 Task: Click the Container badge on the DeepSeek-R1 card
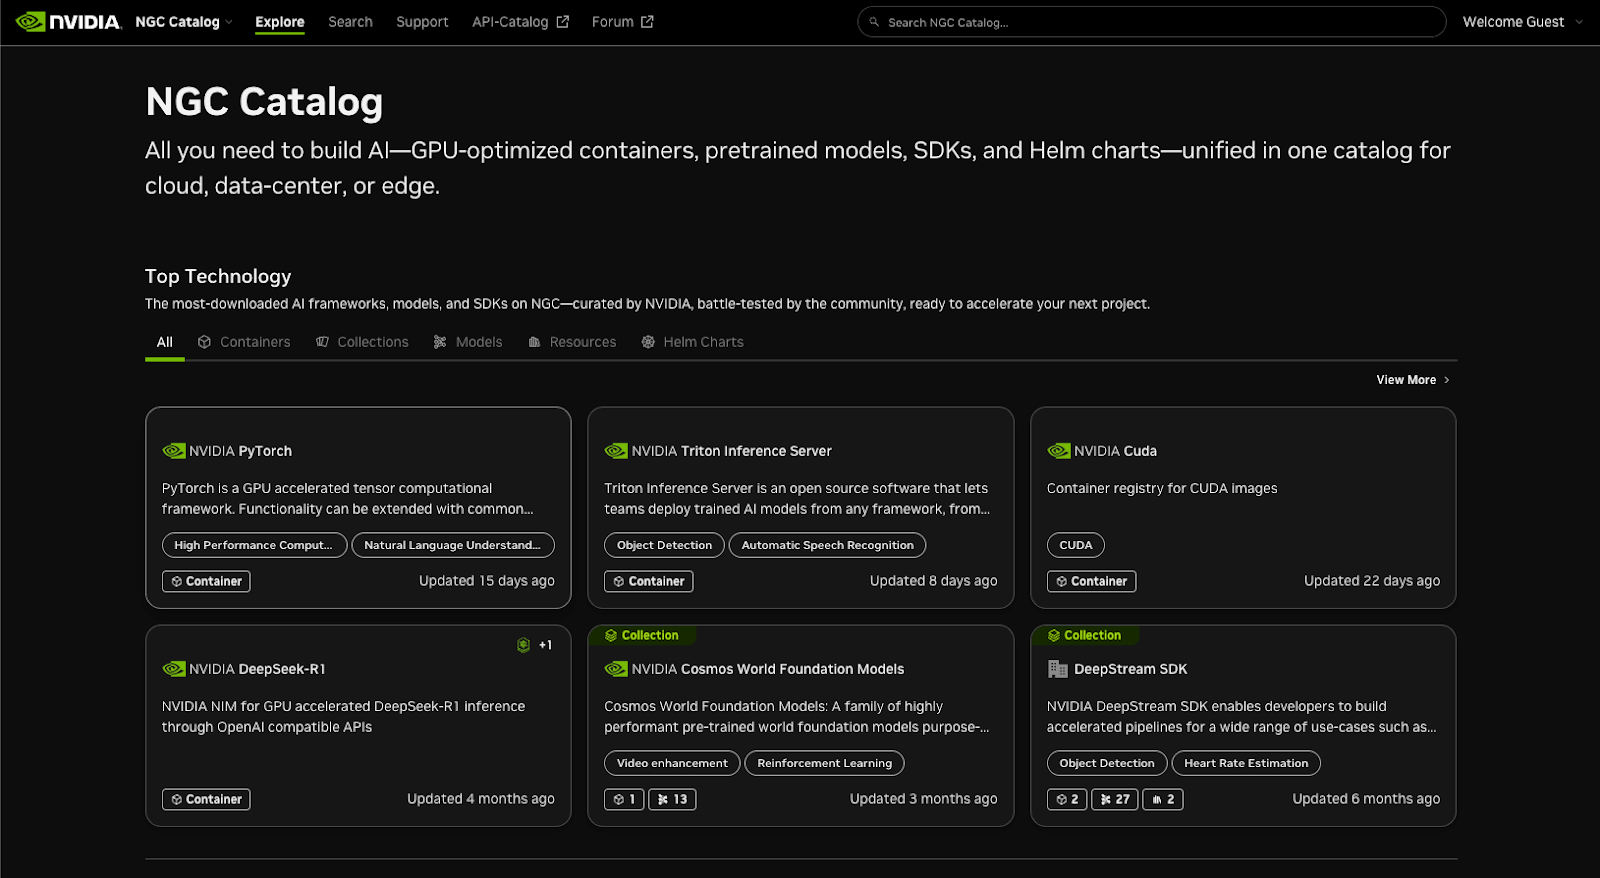coord(206,799)
